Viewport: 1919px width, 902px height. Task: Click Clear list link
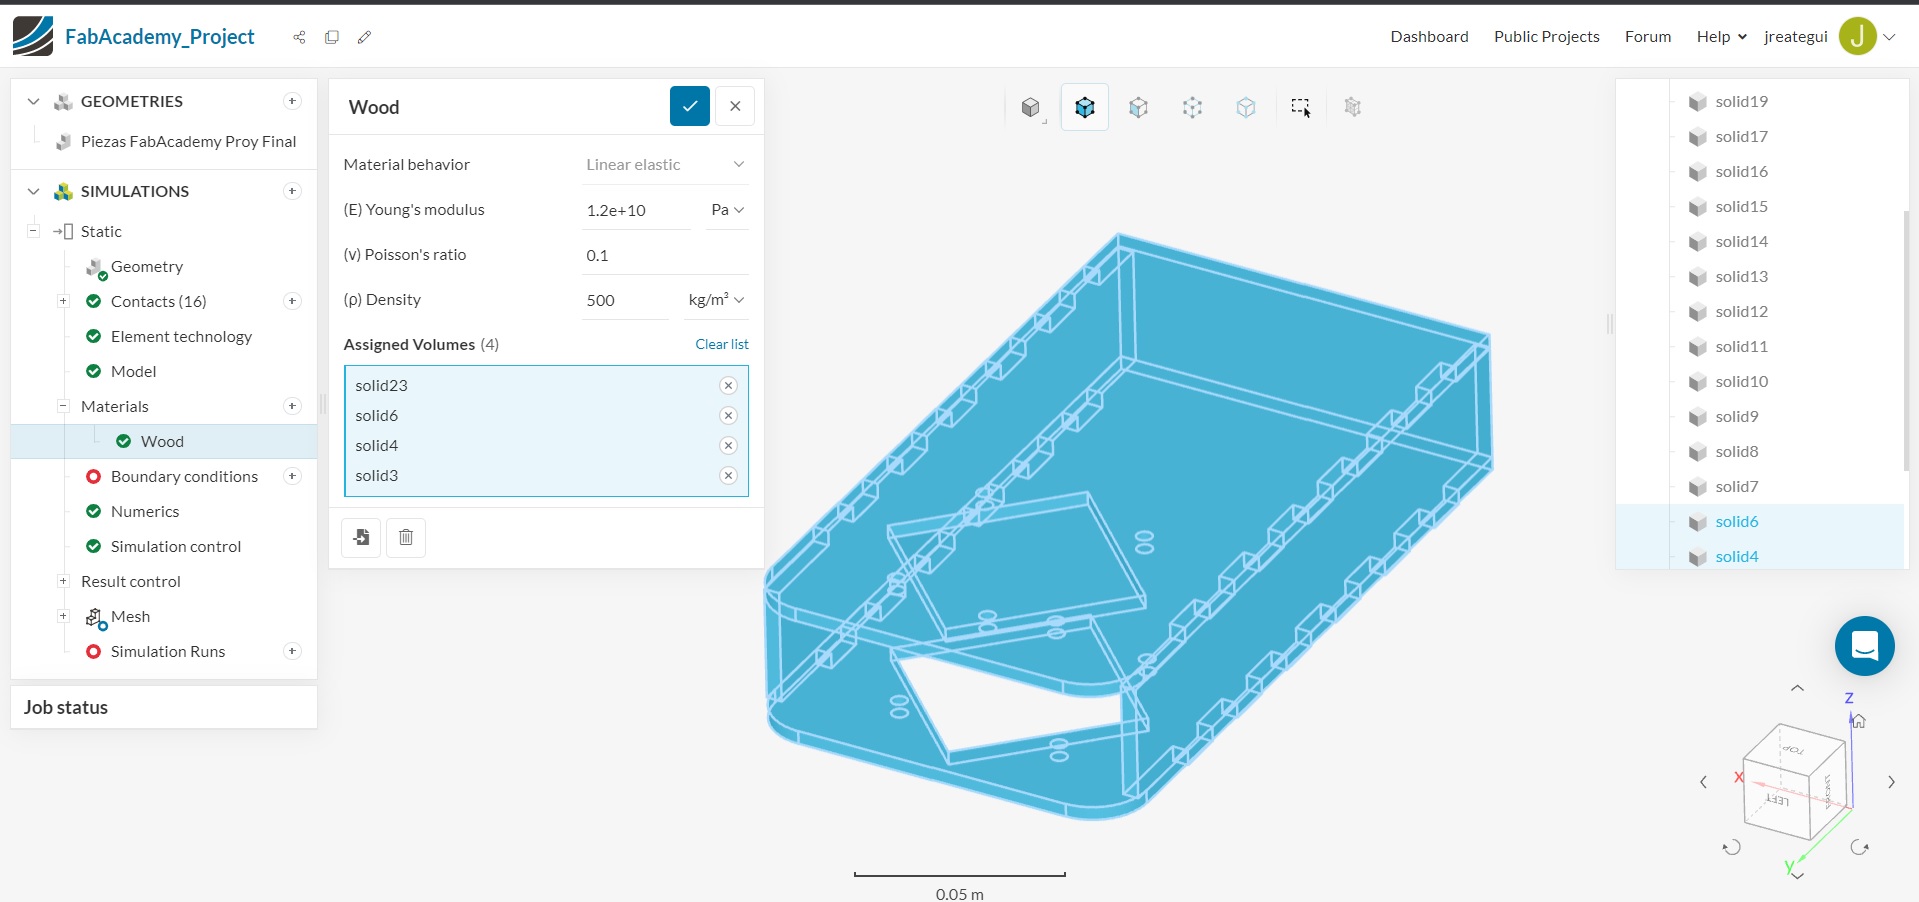coord(722,344)
